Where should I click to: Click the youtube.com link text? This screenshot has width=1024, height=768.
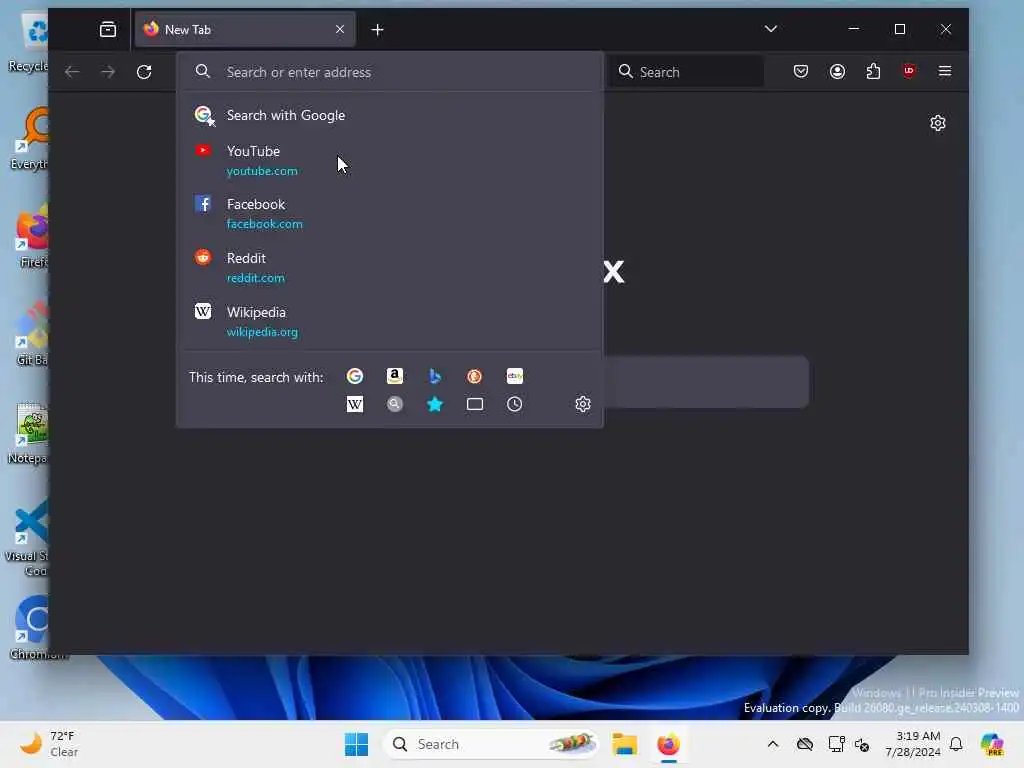point(262,171)
